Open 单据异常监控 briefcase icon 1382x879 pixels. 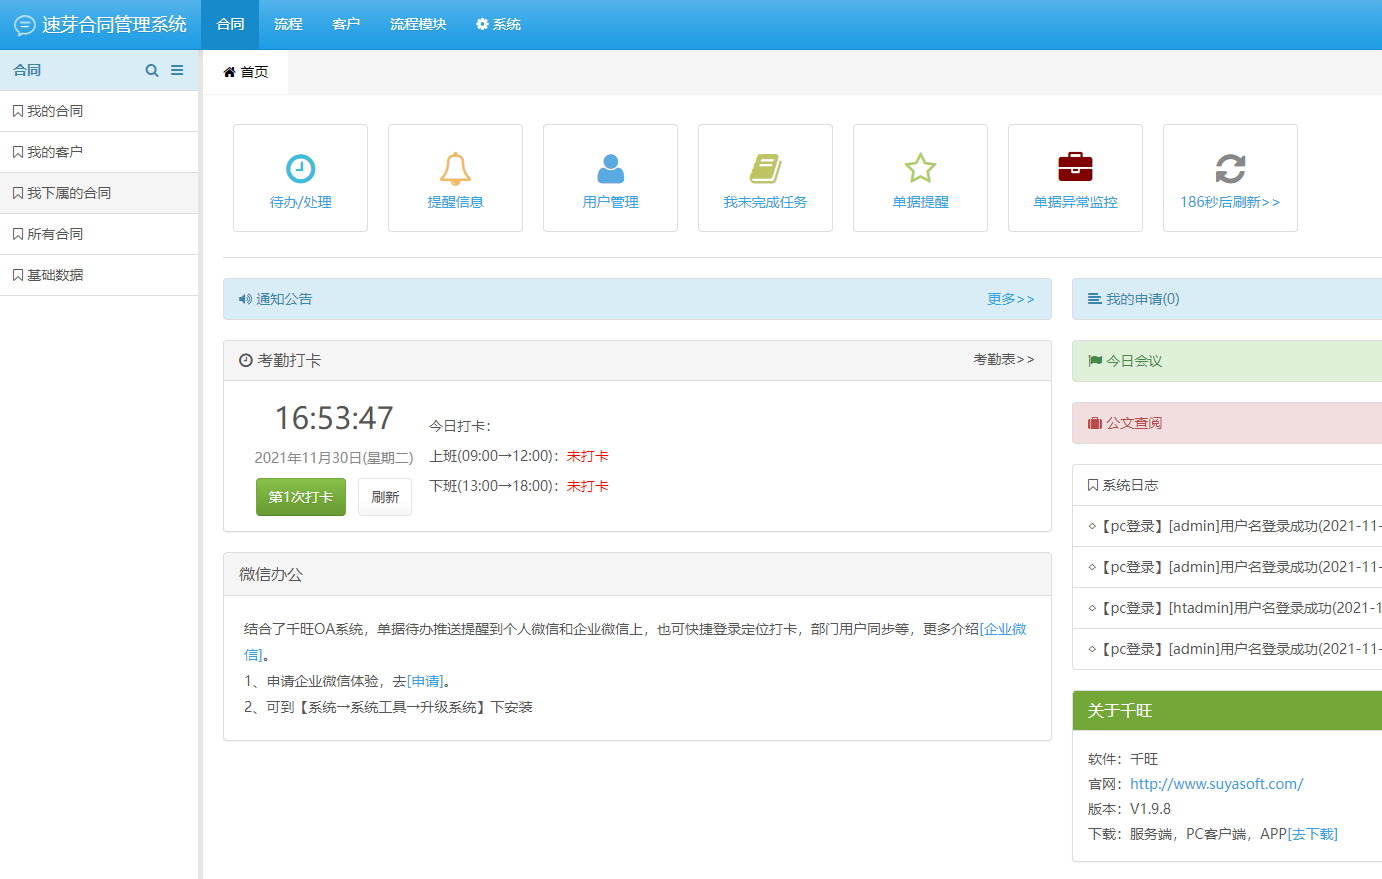click(x=1075, y=167)
